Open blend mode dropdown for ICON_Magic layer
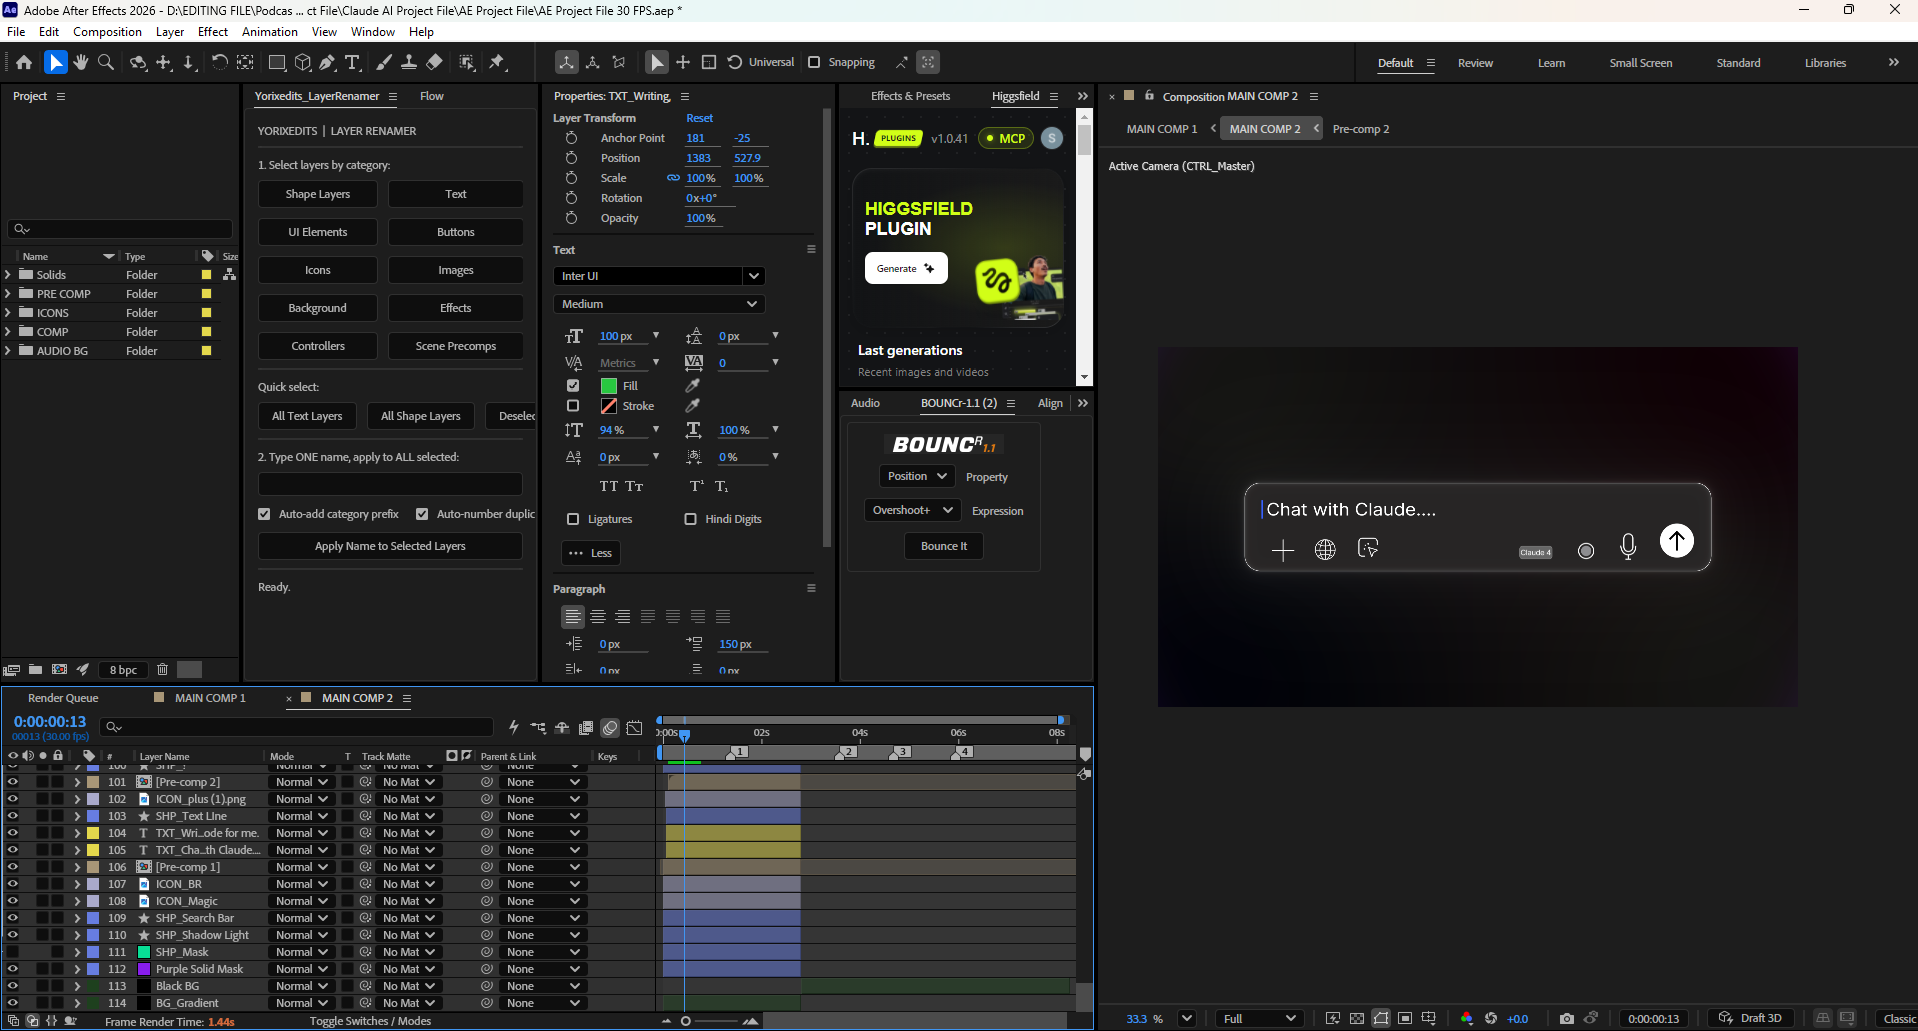This screenshot has height=1031, width=1918. coord(301,900)
